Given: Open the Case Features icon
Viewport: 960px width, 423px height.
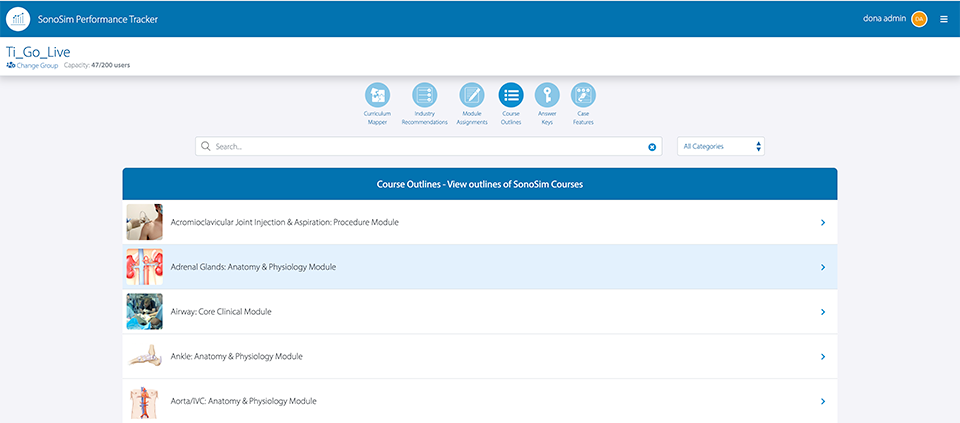Looking at the screenshot, I should click(x=583, y=95).
